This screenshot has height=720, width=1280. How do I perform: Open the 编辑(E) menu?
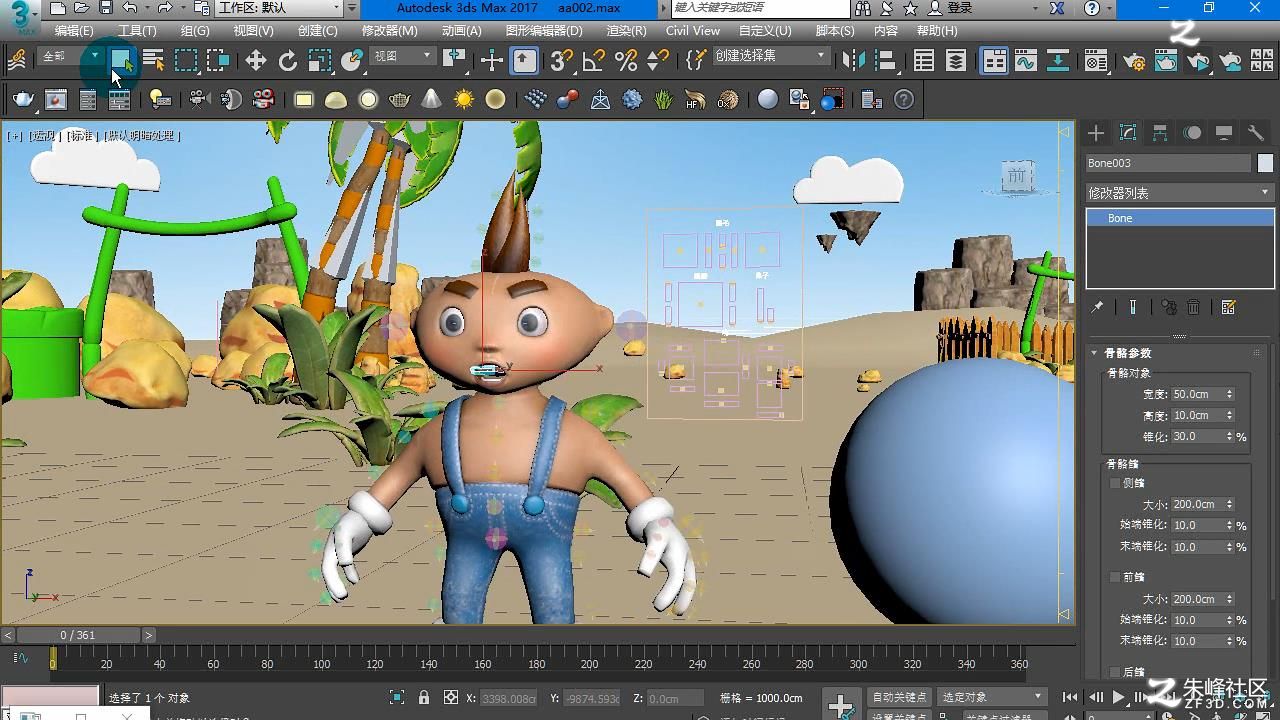click(74, 31)
